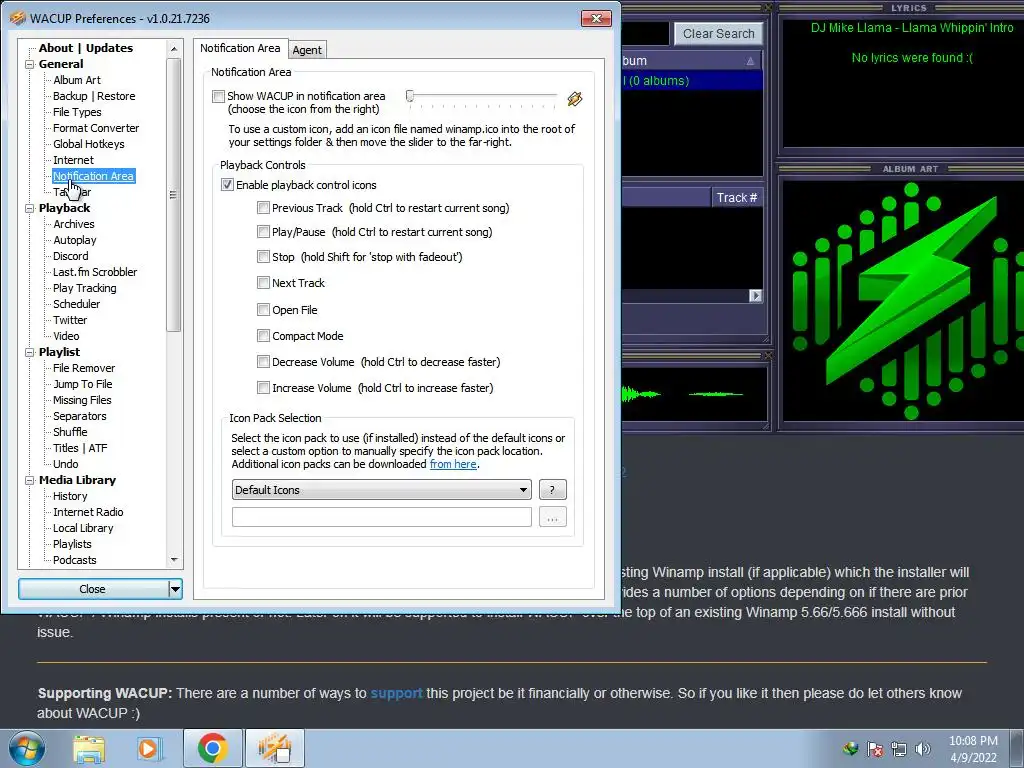1024x768 pixels.
Task: Click the Clear Search button
Action: [718, 34]
